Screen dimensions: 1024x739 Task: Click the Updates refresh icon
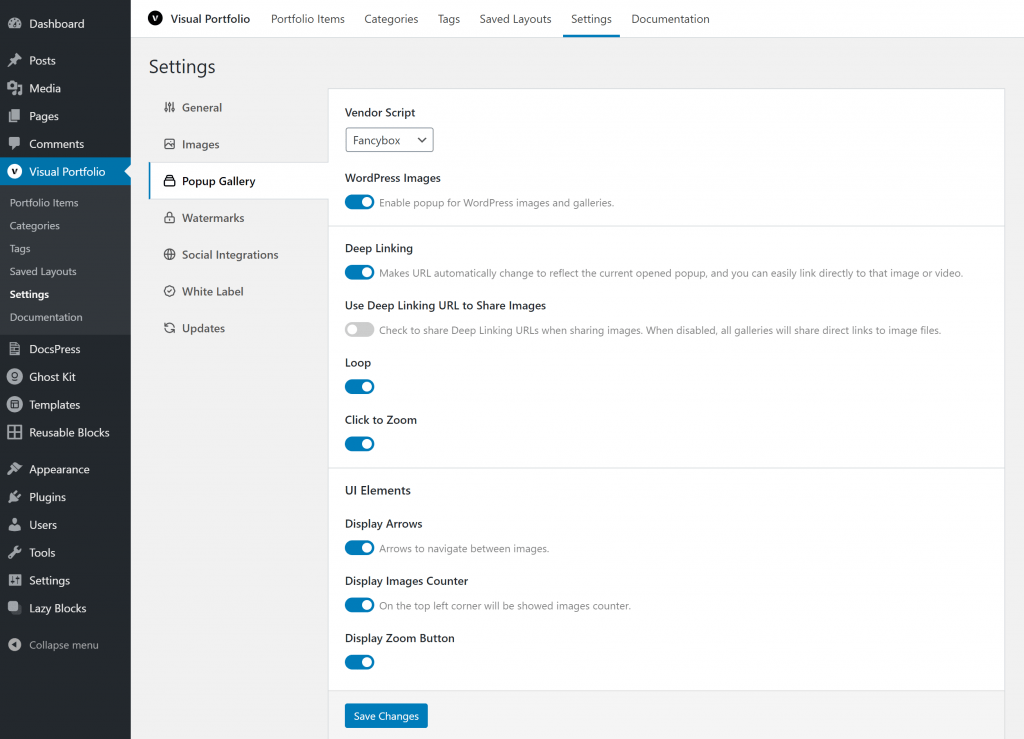pyautogui.click(x=170, y=328)
